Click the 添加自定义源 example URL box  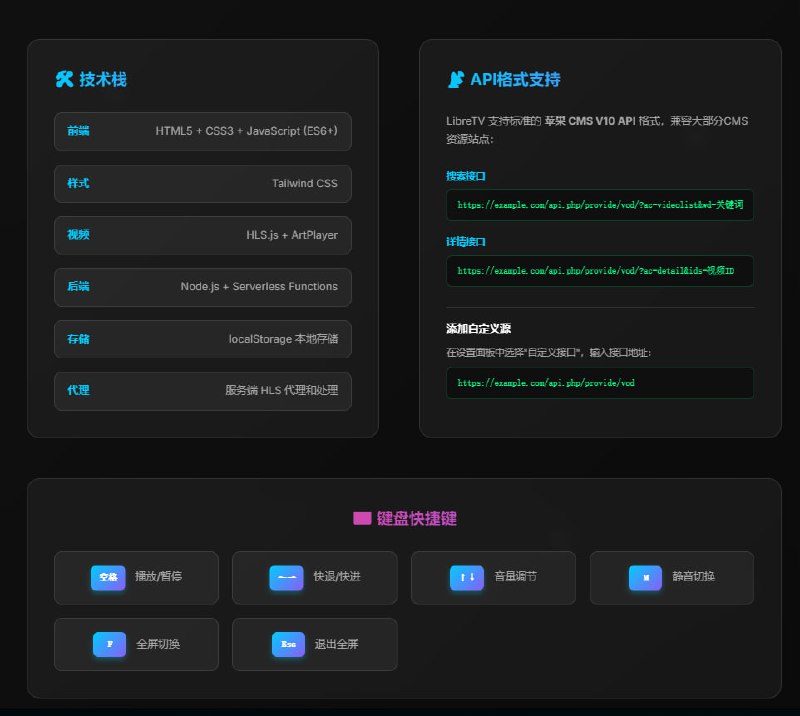(599, 382)
